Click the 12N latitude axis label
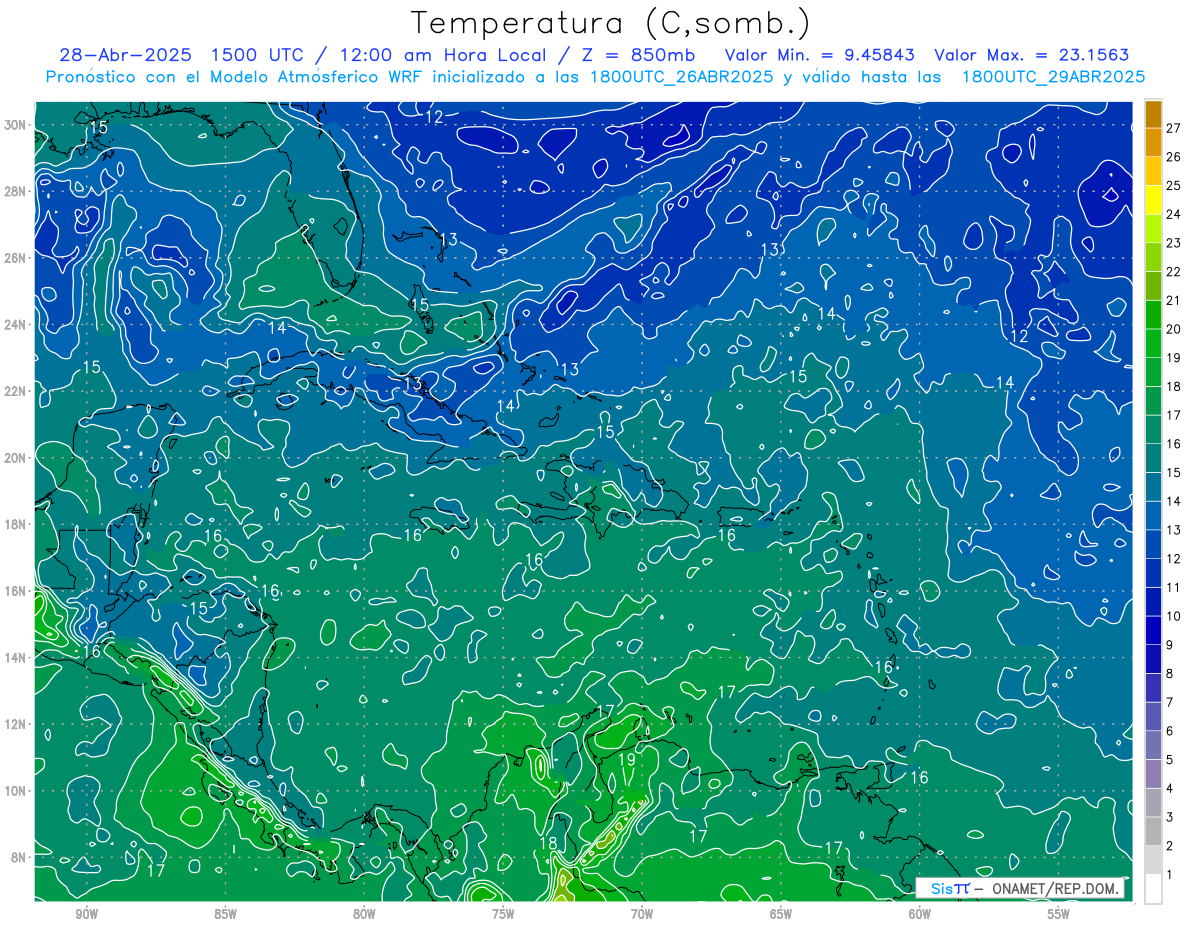Image resolution: width=1200 pixels, height=927 pixels. point(15,724)
